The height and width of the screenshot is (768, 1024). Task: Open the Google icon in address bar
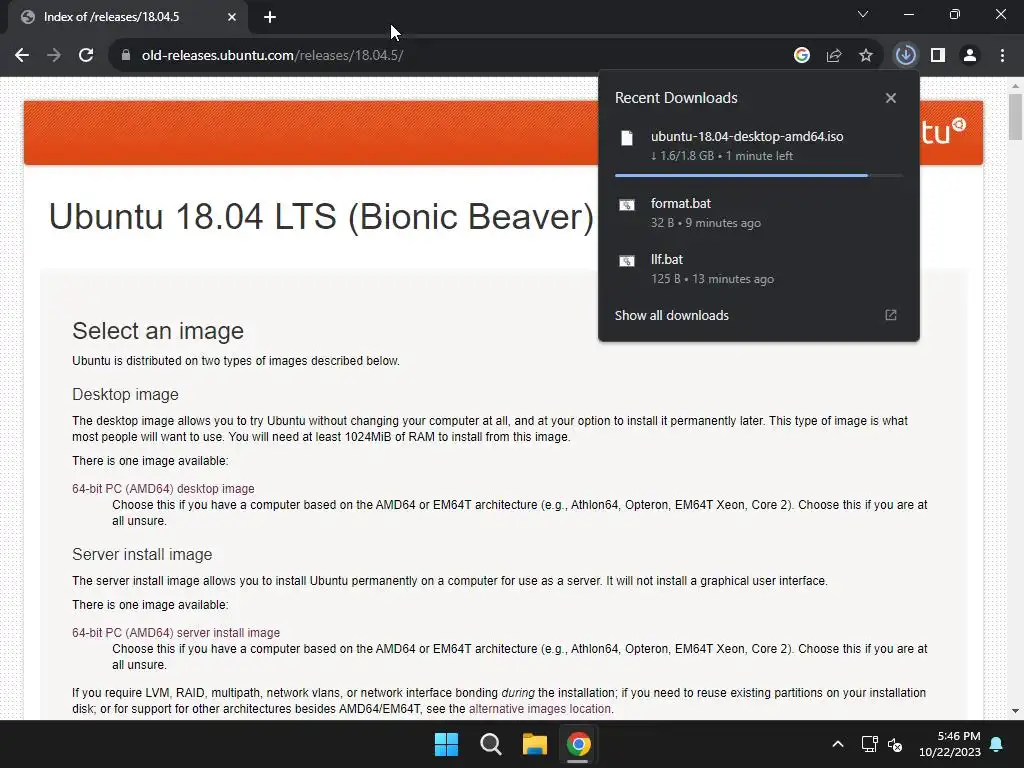tap(802, 56)
